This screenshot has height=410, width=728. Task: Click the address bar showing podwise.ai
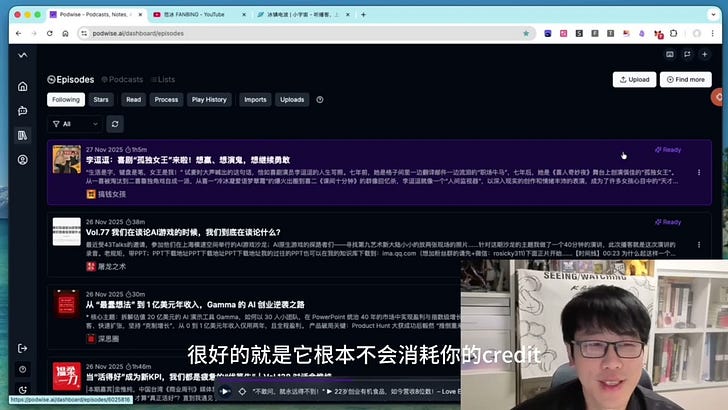[x=304, y=33]
